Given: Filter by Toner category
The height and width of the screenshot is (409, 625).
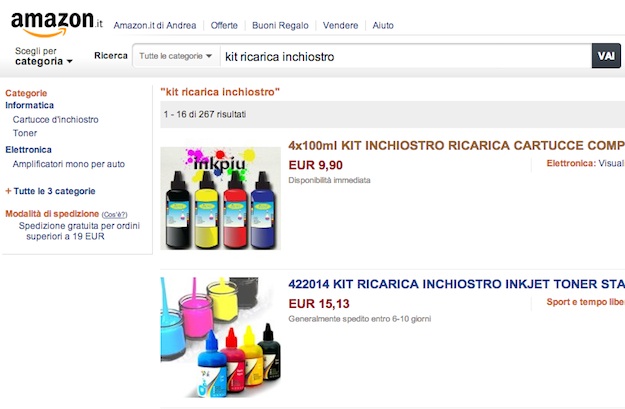Looking at the screenshot, I should coord(25,133).
